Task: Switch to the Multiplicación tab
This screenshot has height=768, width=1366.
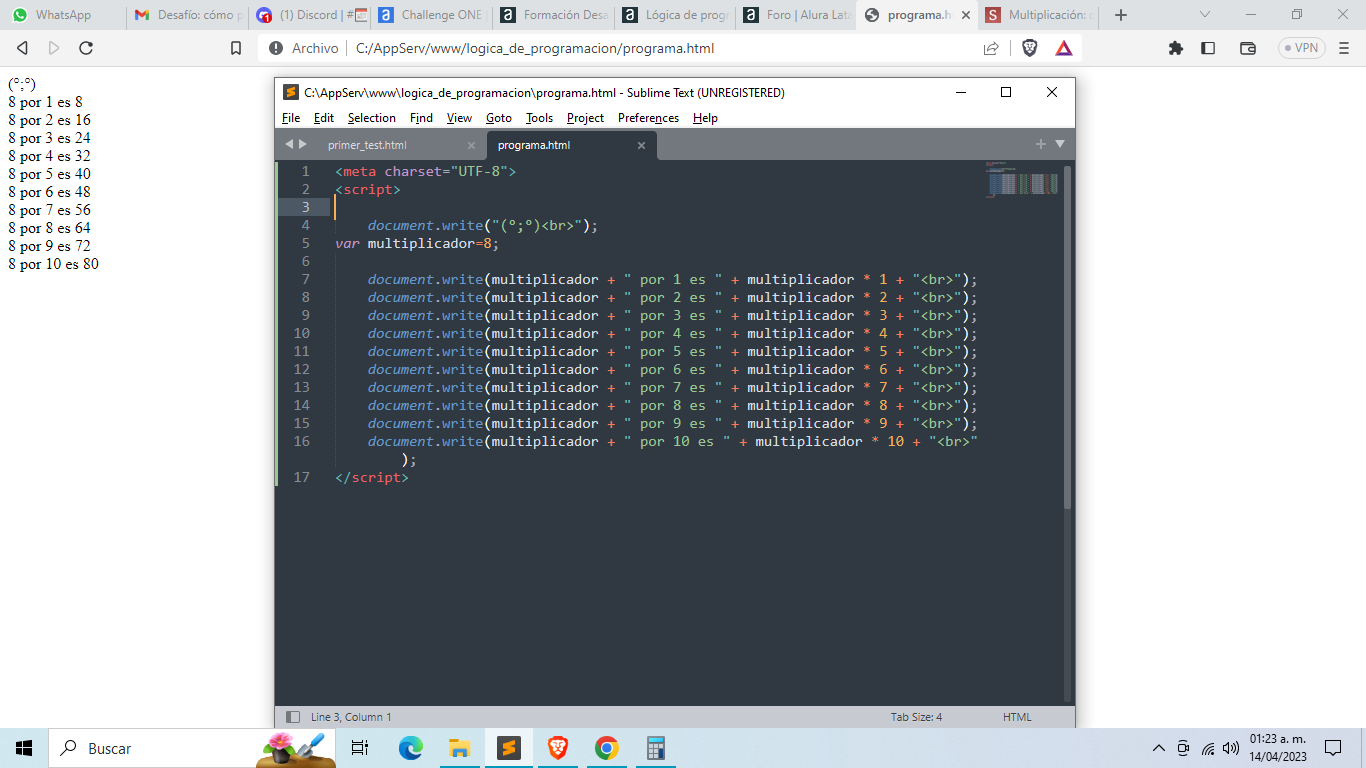Action: pyautogui.click(x=1041, y=15)
